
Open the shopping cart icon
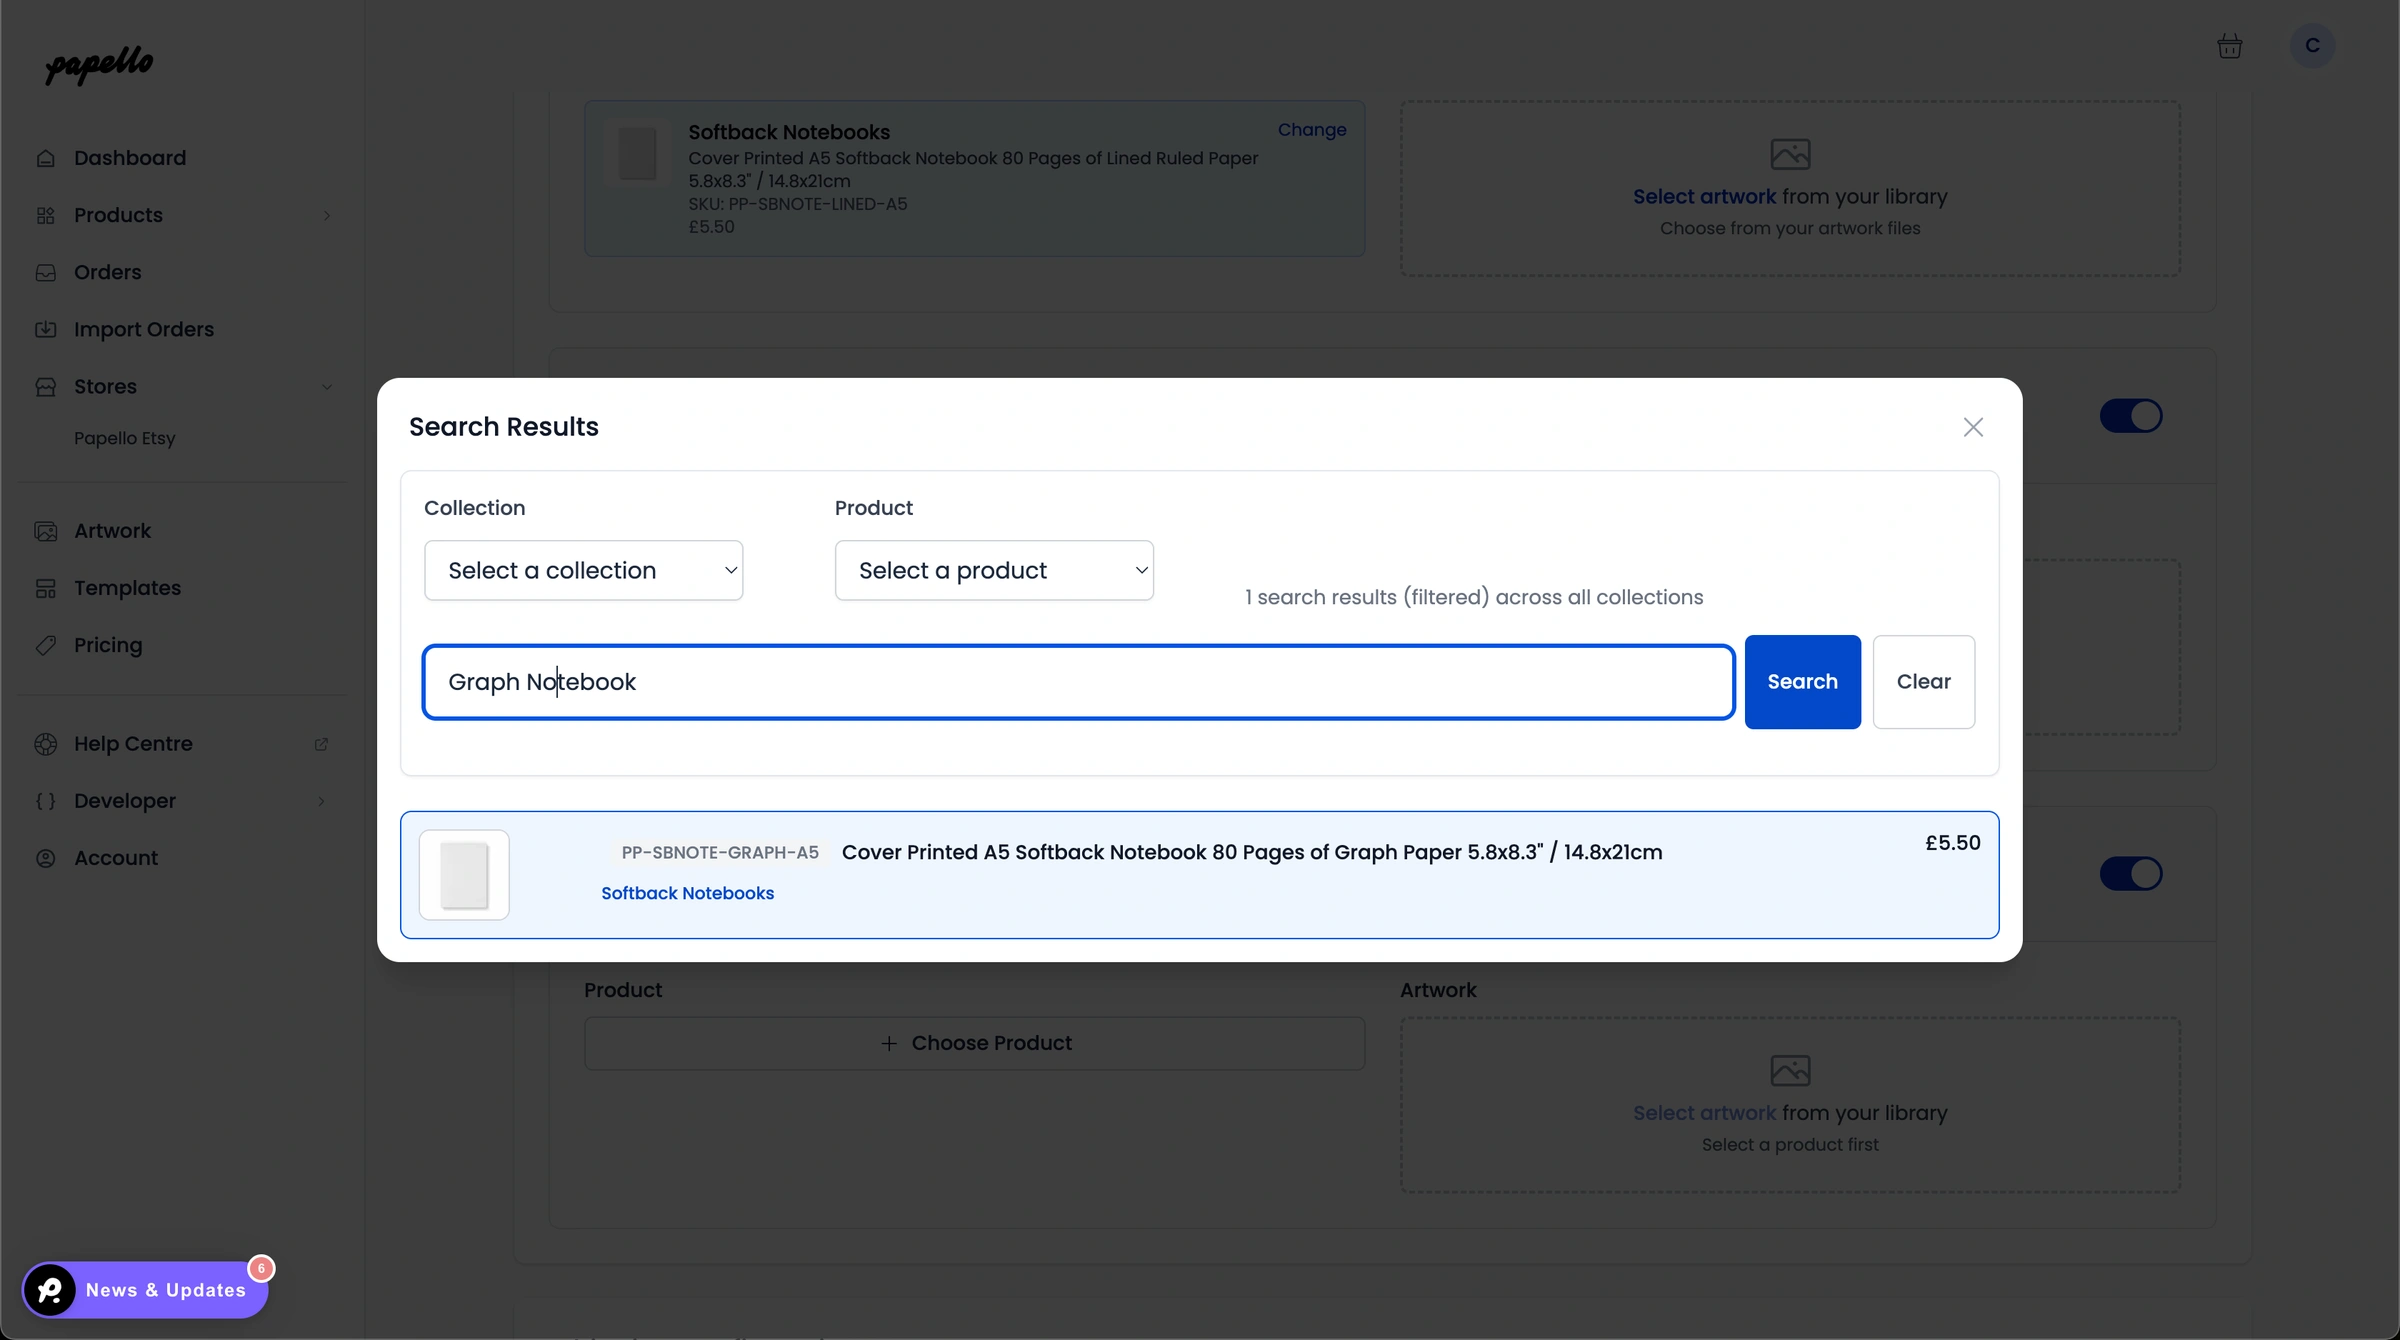tap(2230, 45)
